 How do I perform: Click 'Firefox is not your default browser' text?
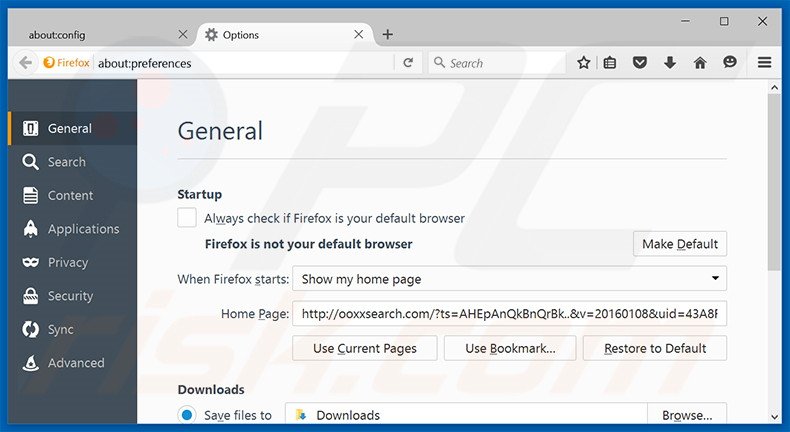308,244
